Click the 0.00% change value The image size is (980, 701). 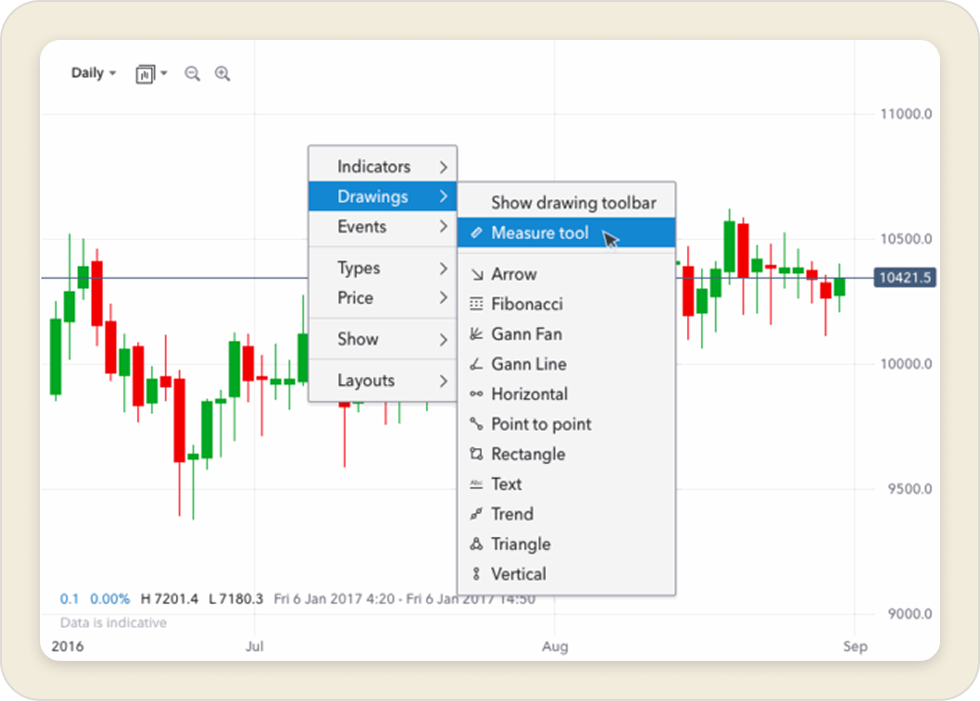(110, 599)
